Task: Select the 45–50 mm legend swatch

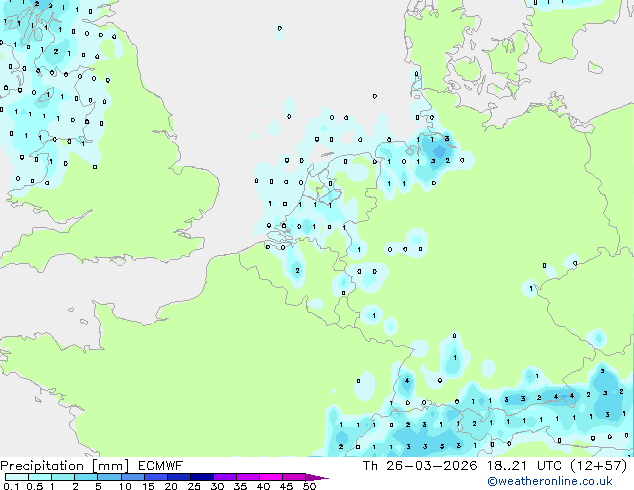Action: coord(294,477)
